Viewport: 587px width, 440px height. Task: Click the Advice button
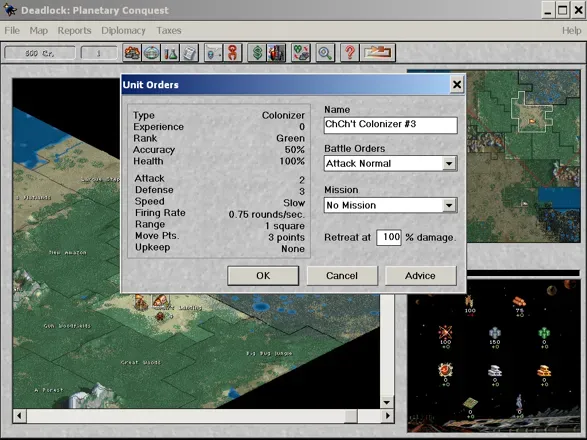pos(420,276)
